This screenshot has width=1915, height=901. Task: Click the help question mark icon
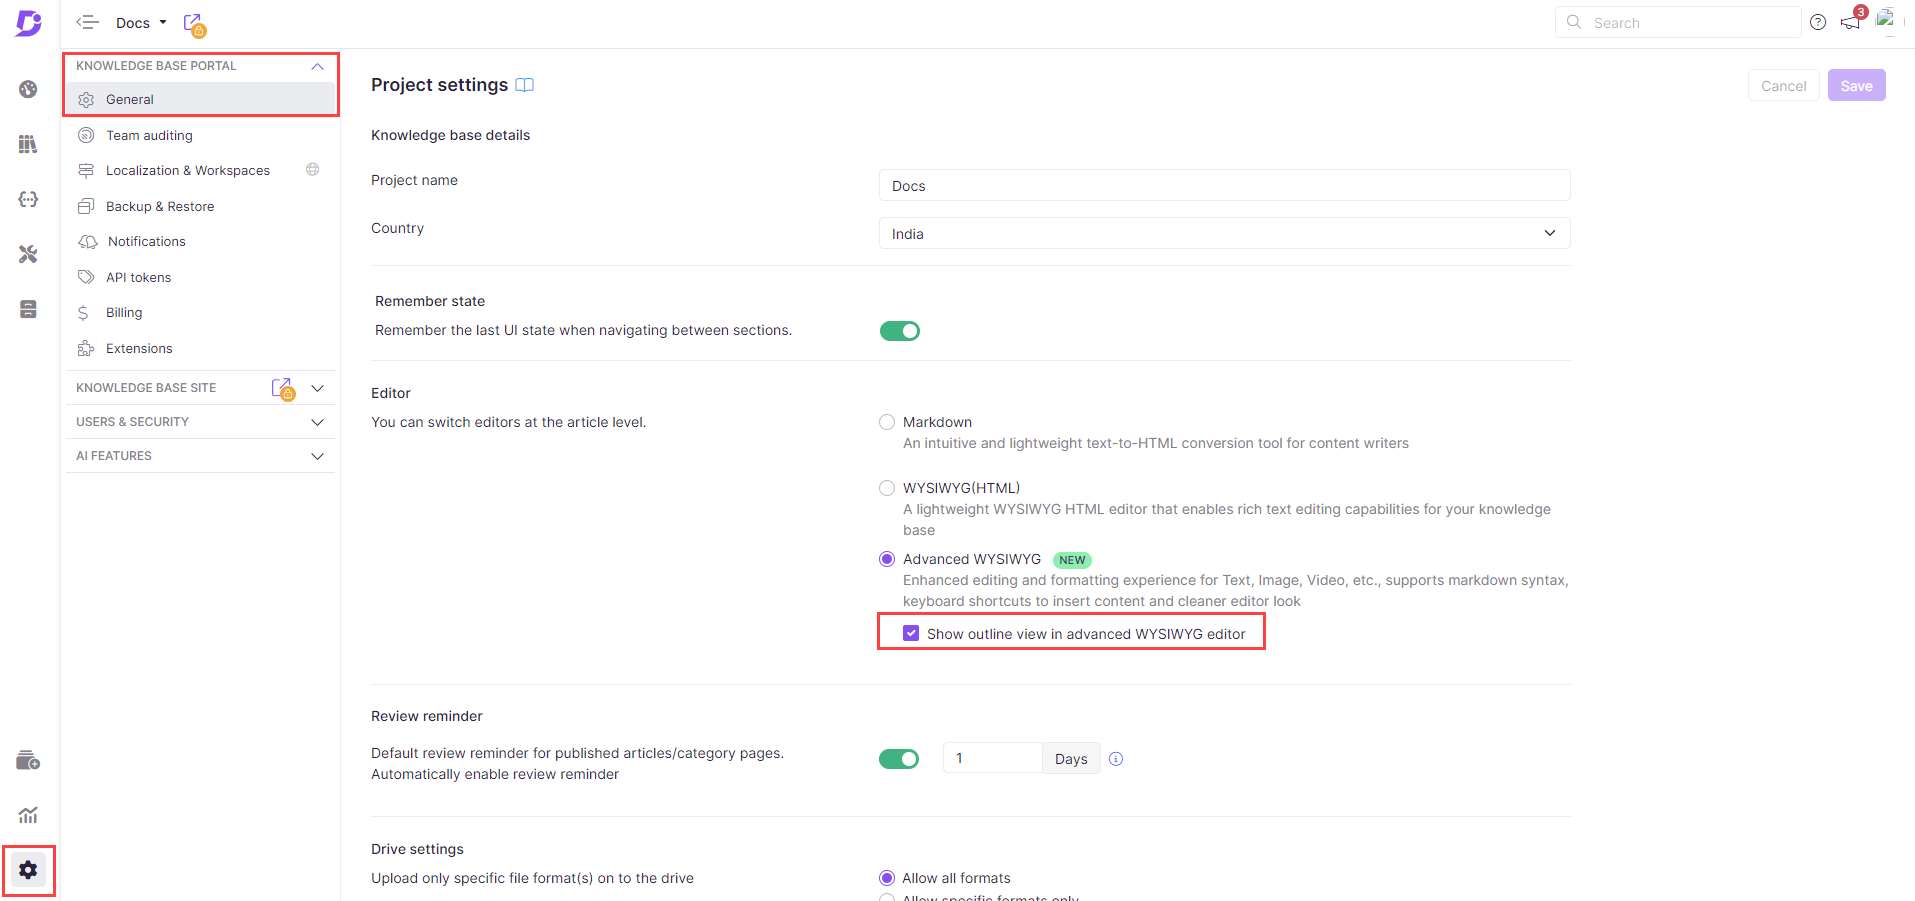(x=1818, y=22)
